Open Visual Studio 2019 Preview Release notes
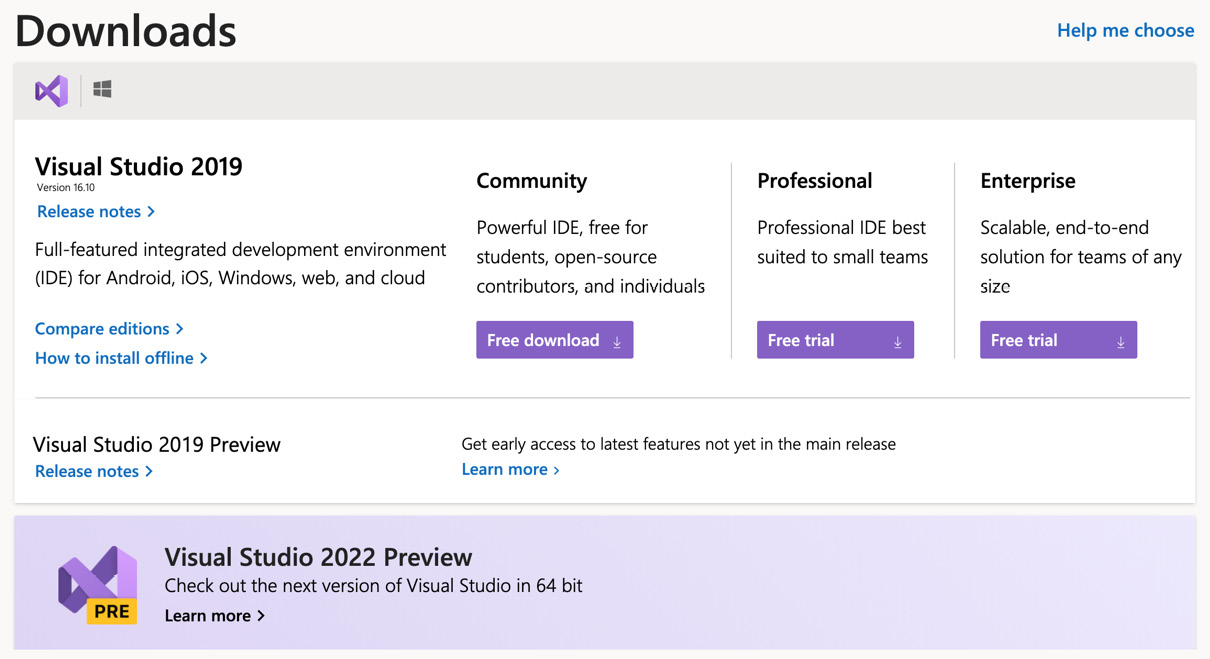The width and height of the screenshot is (1210, 659). [94, 471]
